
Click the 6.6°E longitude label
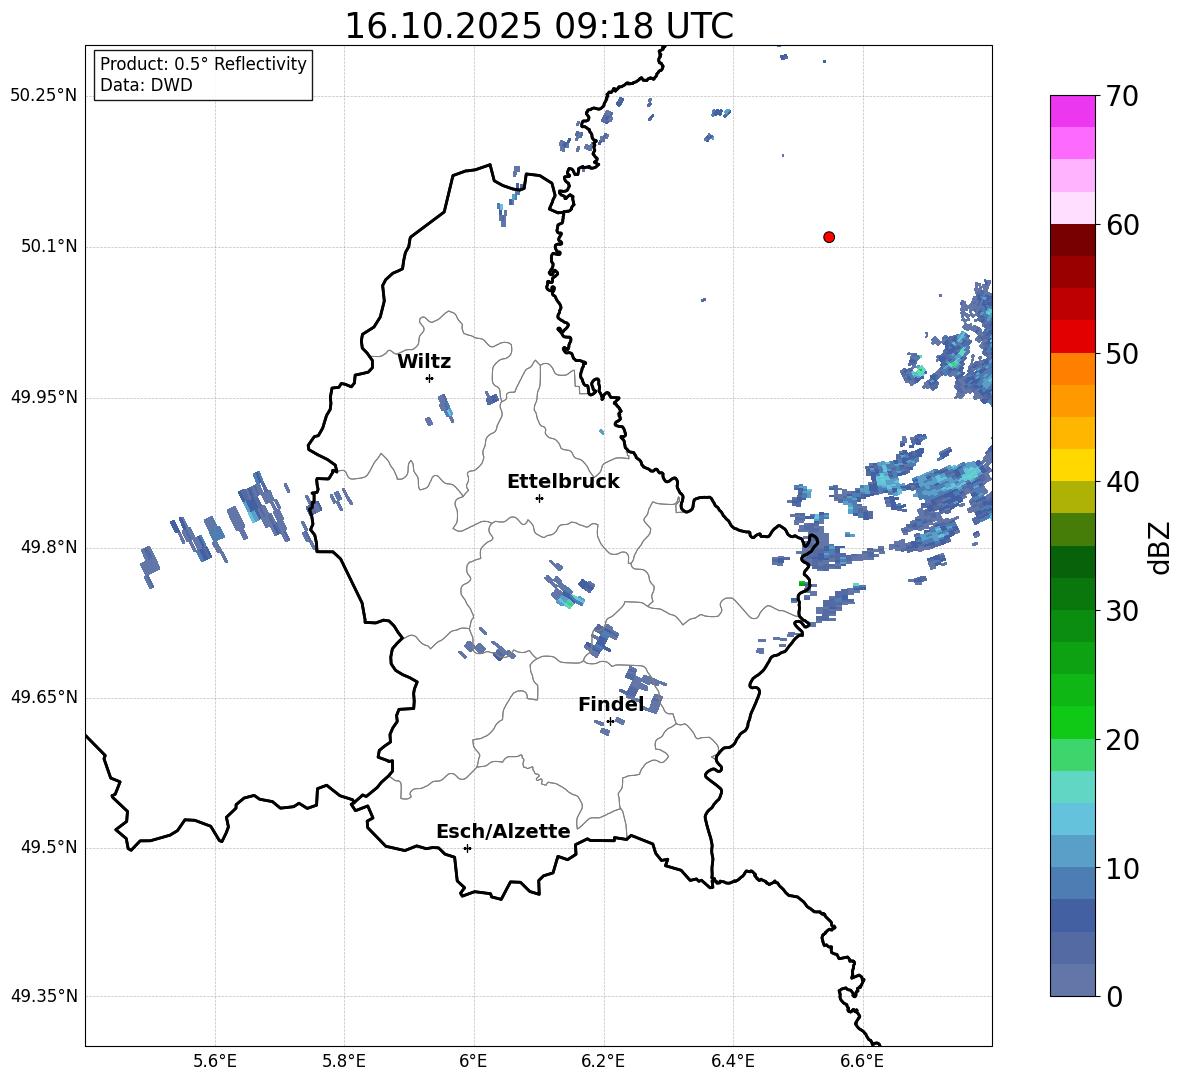(862, 1061)
